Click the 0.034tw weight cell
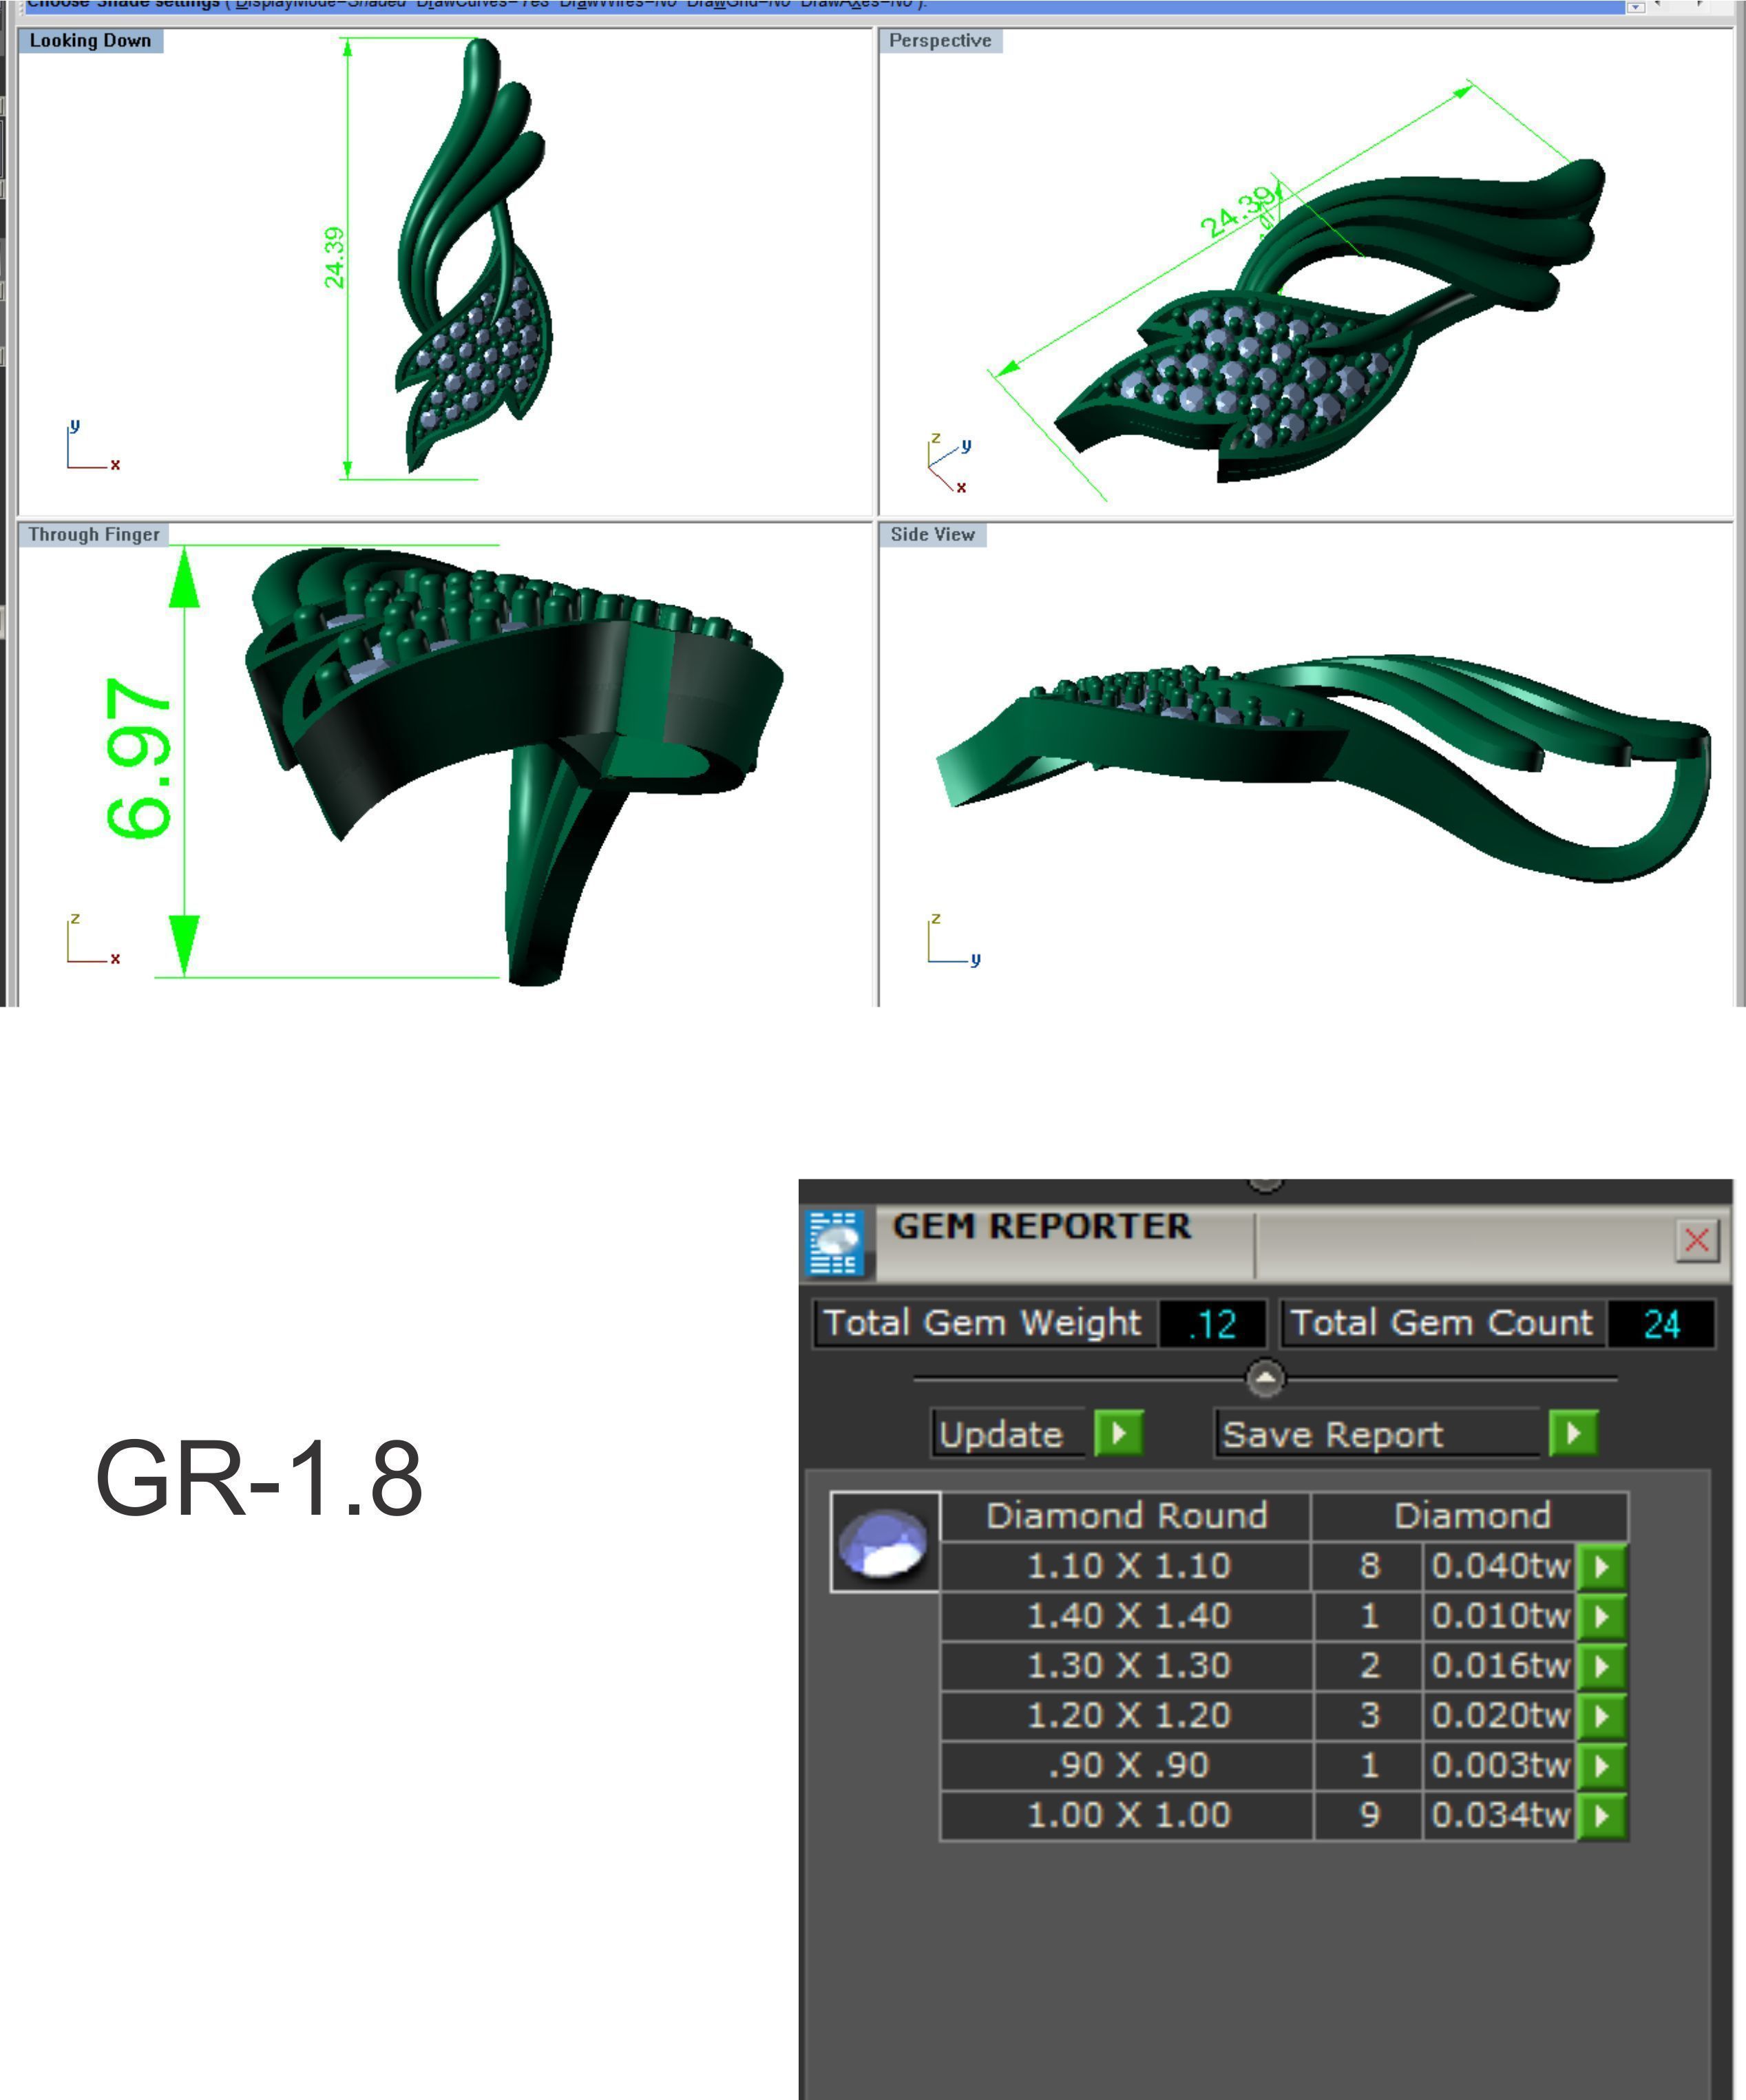The height and width of the screenshot is (2100, 1746). point(1499,1816)
